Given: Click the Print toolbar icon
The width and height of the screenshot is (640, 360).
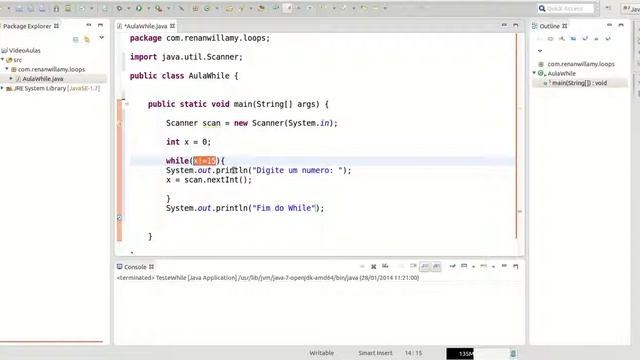Looking at the screenshot, I should click(x=42, y=8).
